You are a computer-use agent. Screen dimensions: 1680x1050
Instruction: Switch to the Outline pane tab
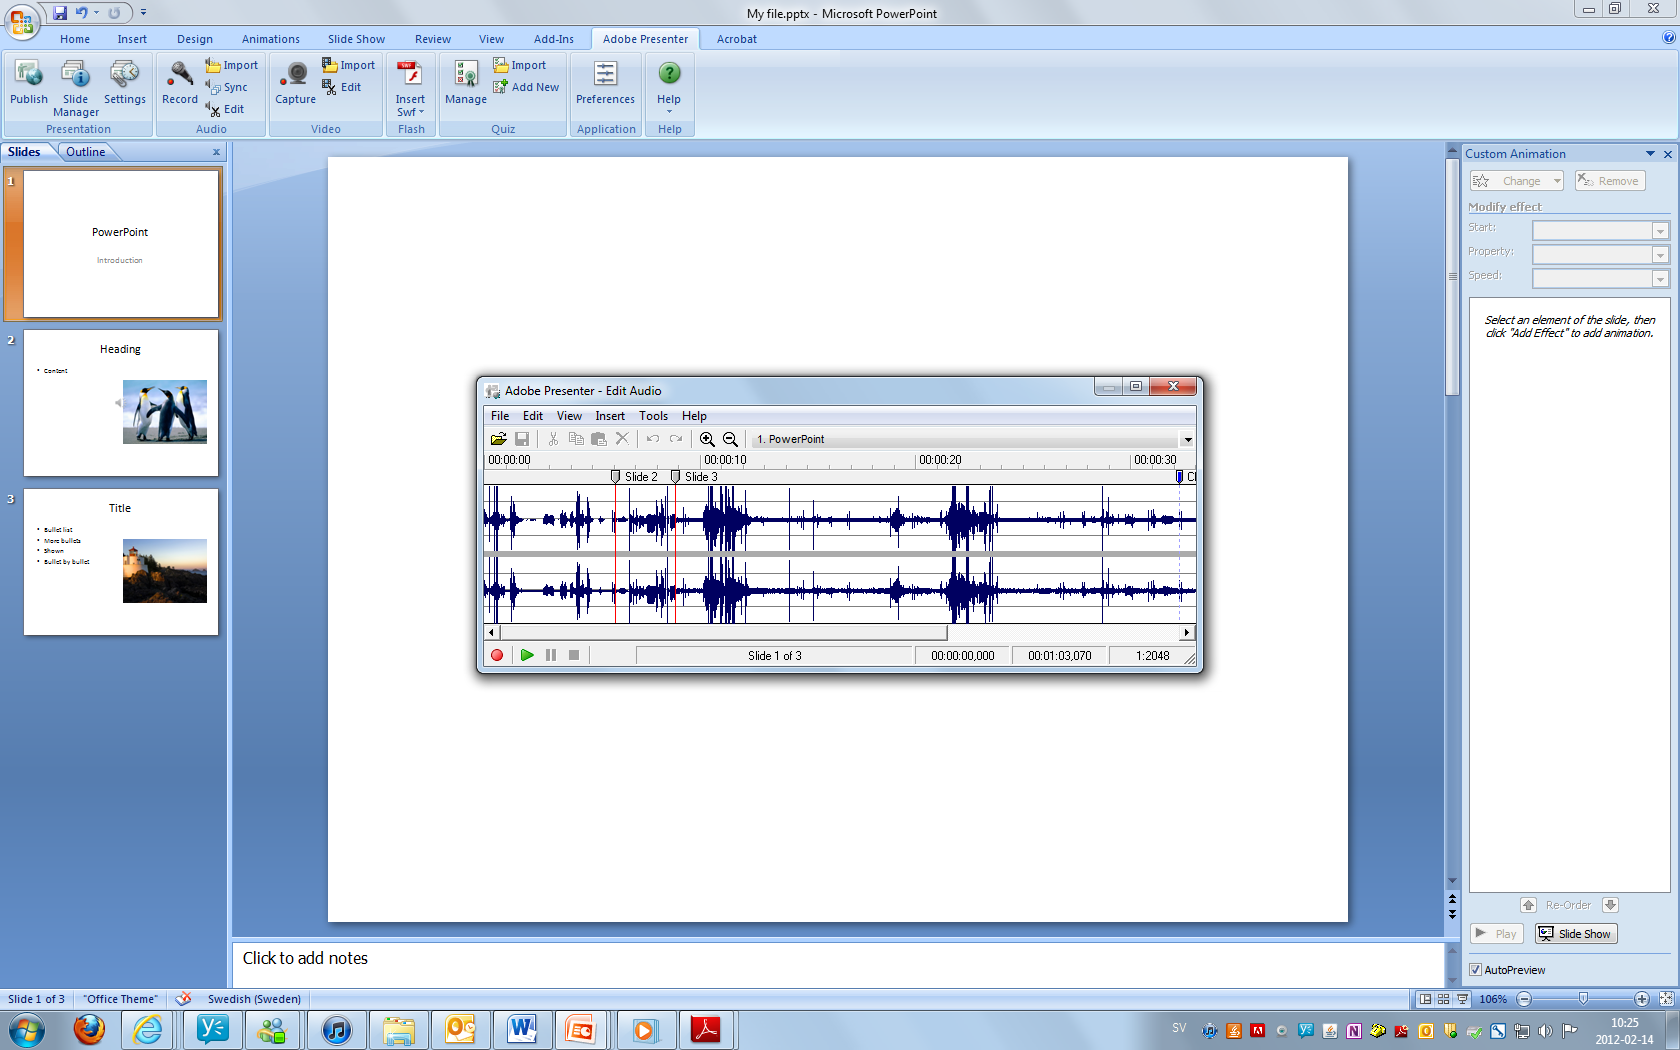pos(86,152)
